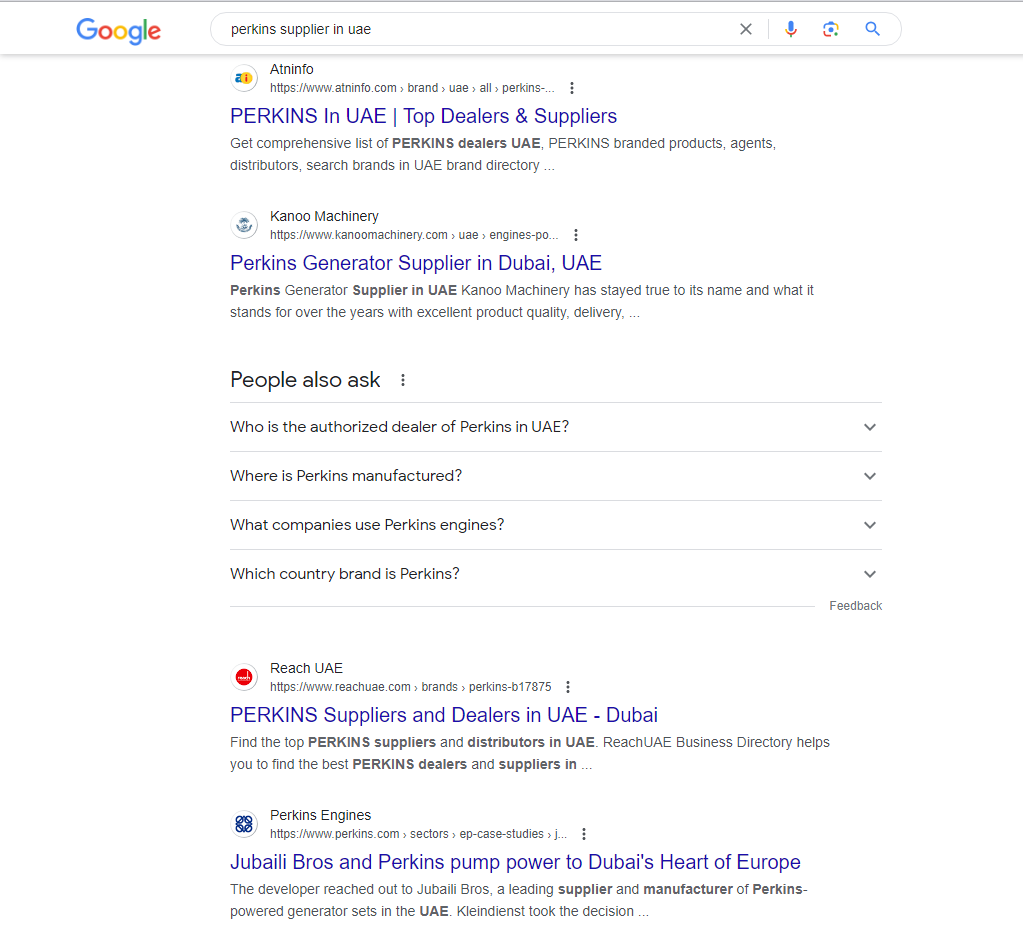Image resolution: width=1023 pixels, height=938 pixels.
Task: Open 'Perkins Generator Supplier in Dubai, UAE' link
Action: coord(416,263)
